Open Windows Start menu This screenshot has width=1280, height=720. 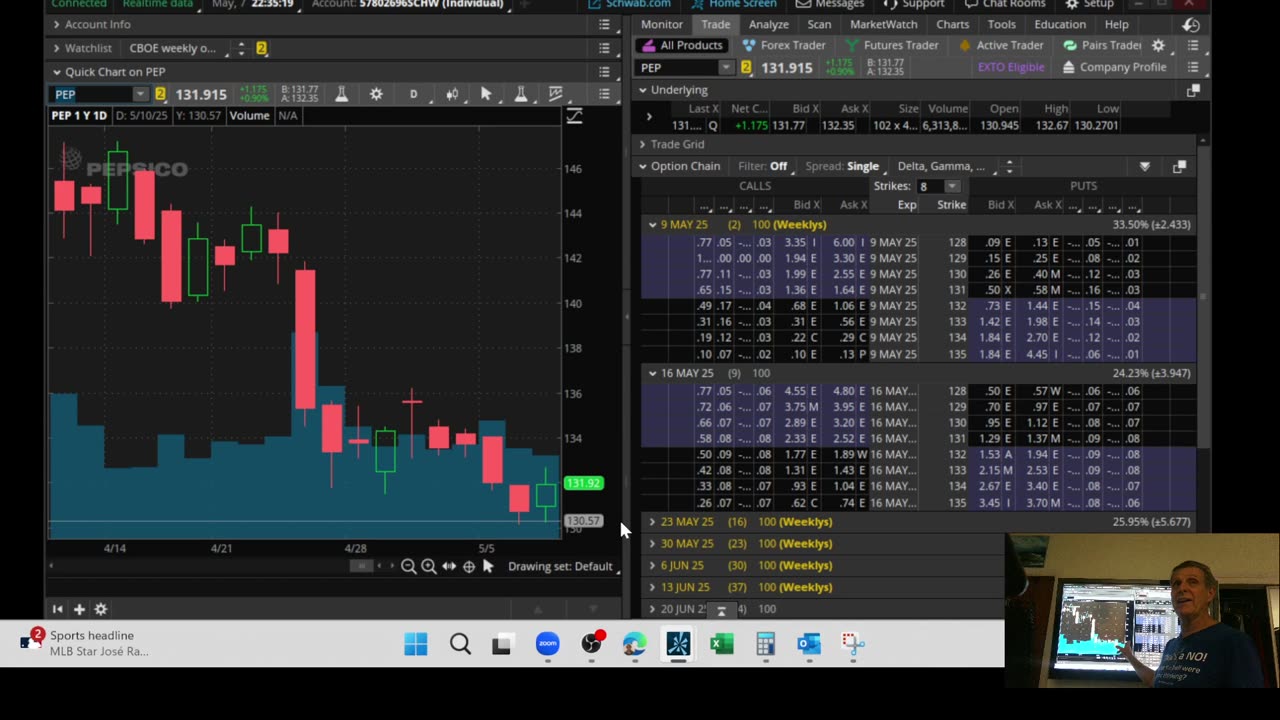[x=416, y=644]
